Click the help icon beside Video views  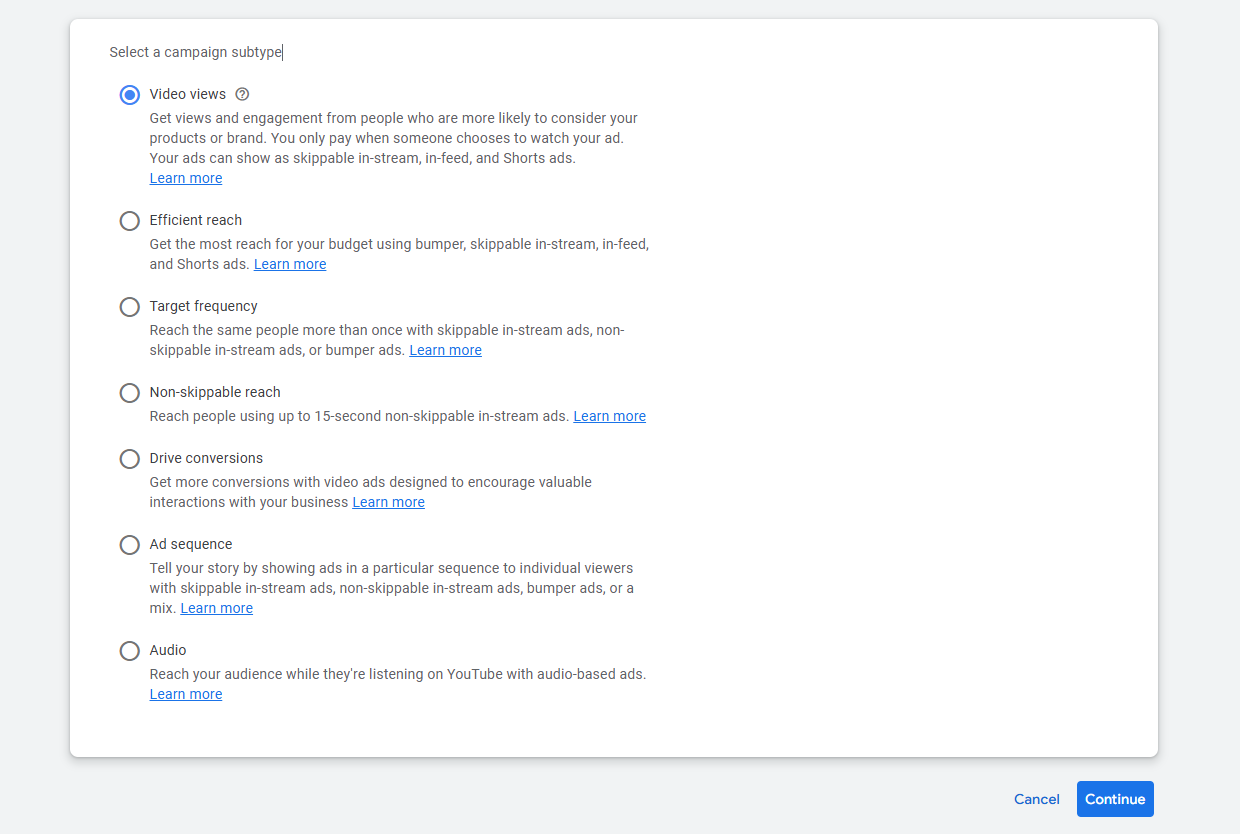point(242,94)
